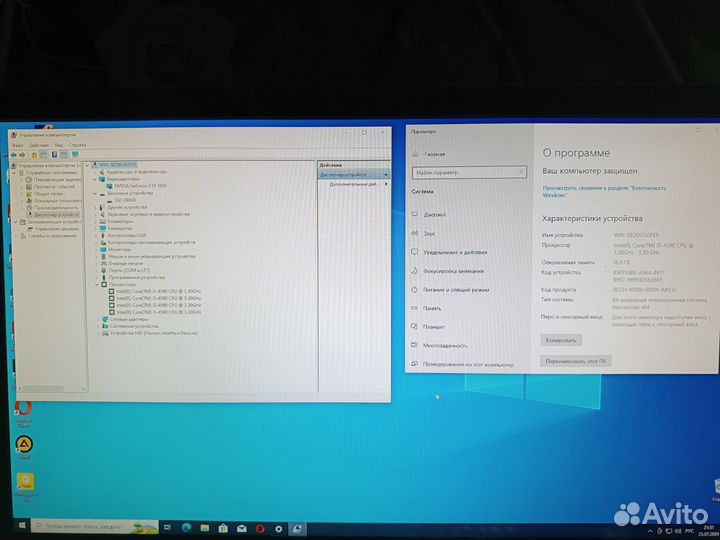Launch Microsoft Edge from taskbar
720x540 pixels.
point(186,528)
